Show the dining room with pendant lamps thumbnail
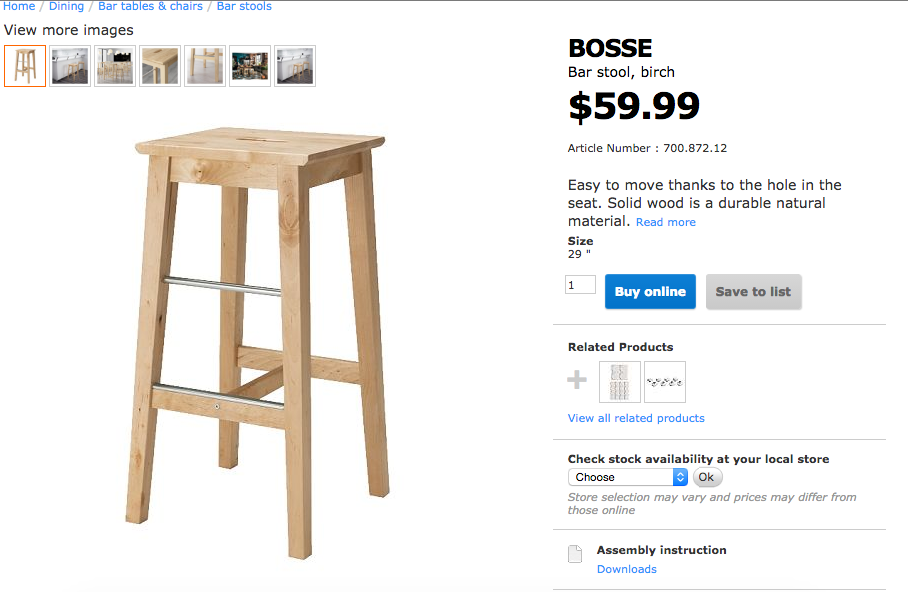 [x=115, y=66]
